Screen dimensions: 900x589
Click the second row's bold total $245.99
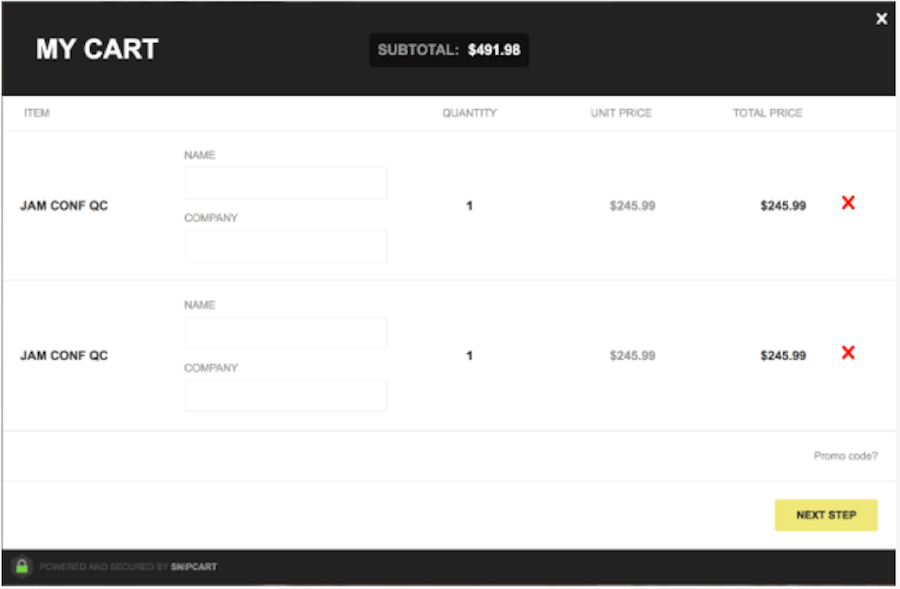tap(783, 355)
